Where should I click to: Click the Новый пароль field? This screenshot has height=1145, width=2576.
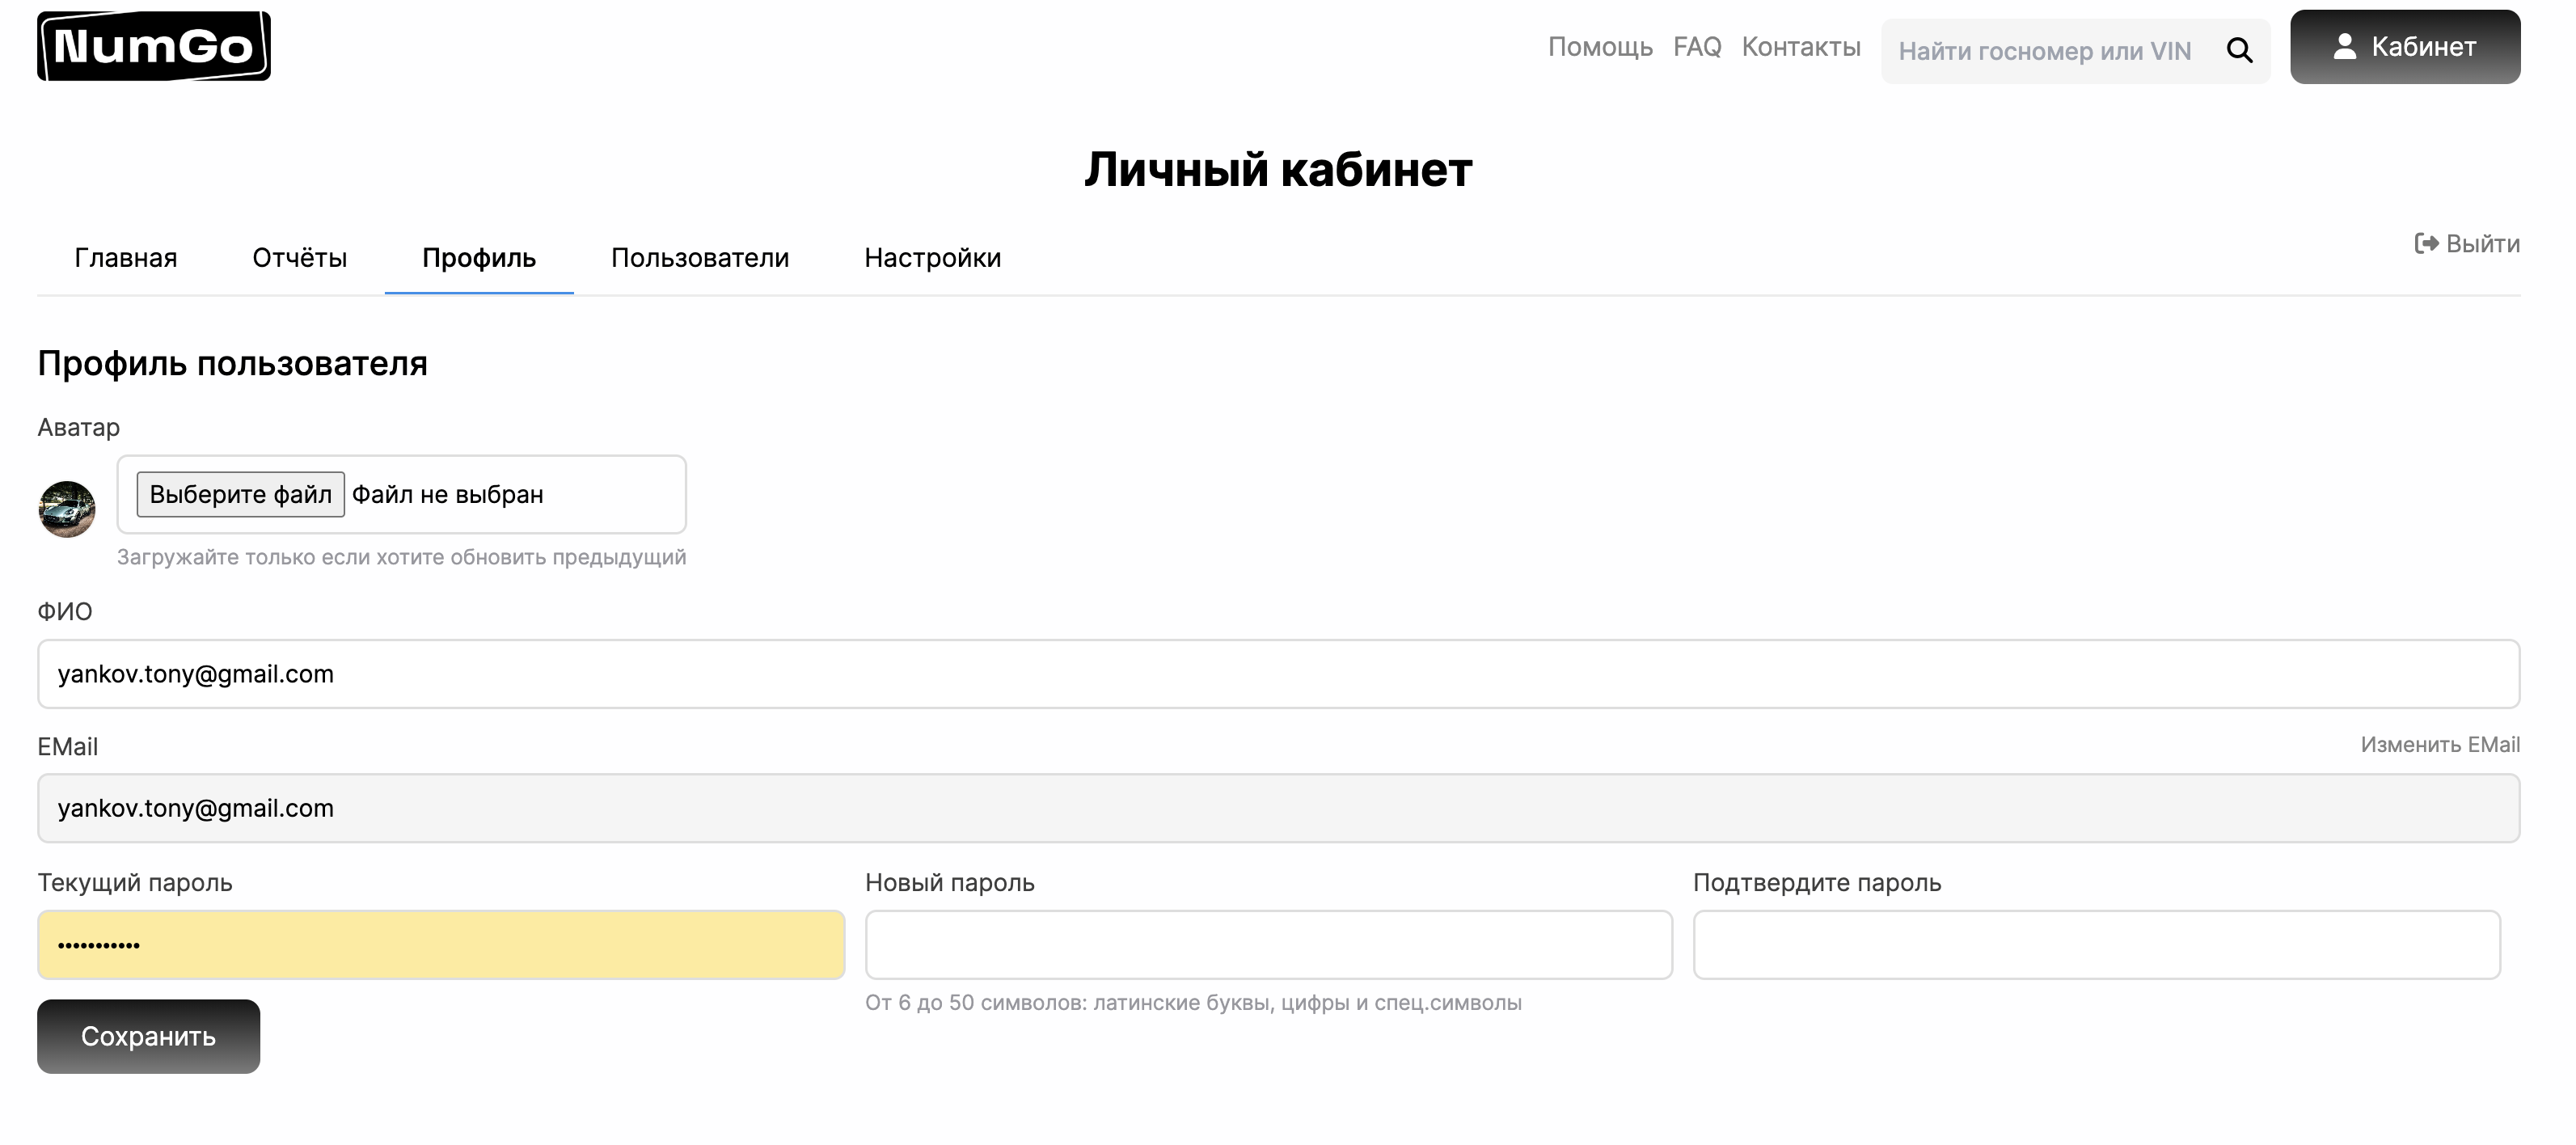point(1268,945)
